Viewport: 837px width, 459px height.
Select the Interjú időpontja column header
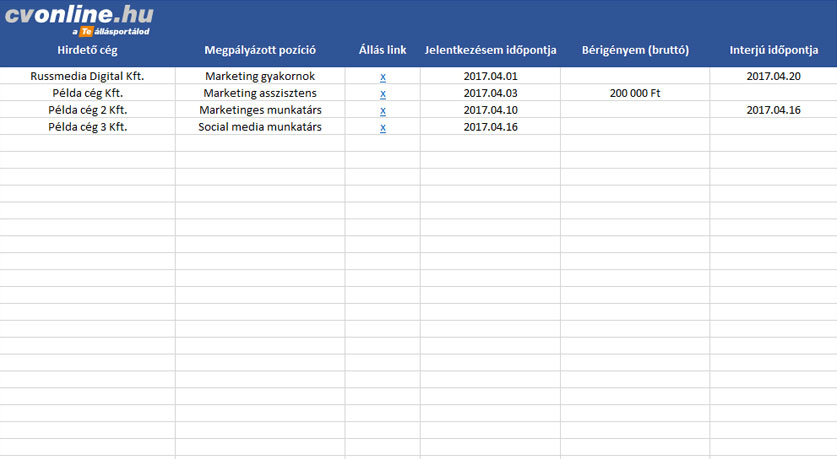(x=773, y=50)
